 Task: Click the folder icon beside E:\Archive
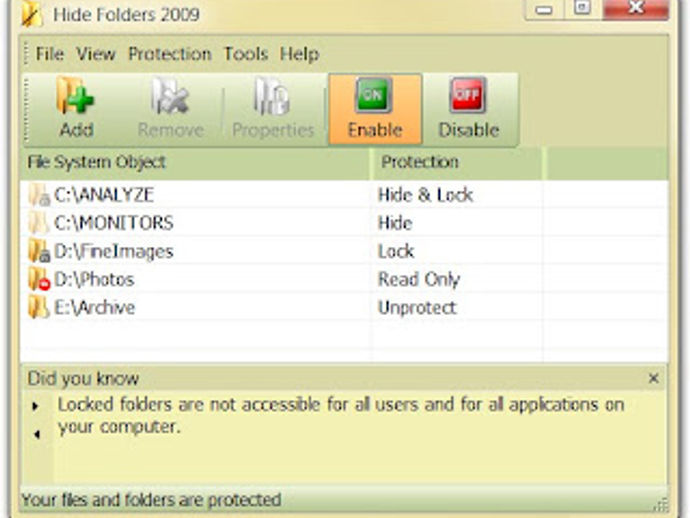click(38, 307)
